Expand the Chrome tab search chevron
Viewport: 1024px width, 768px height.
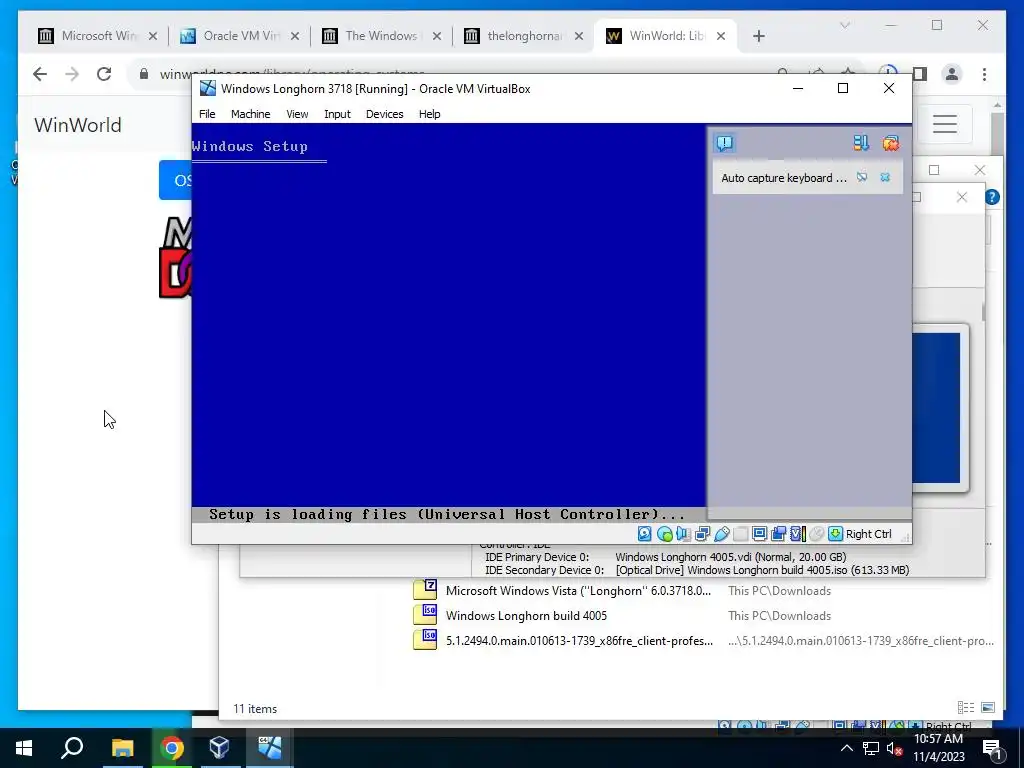[844, 25]
